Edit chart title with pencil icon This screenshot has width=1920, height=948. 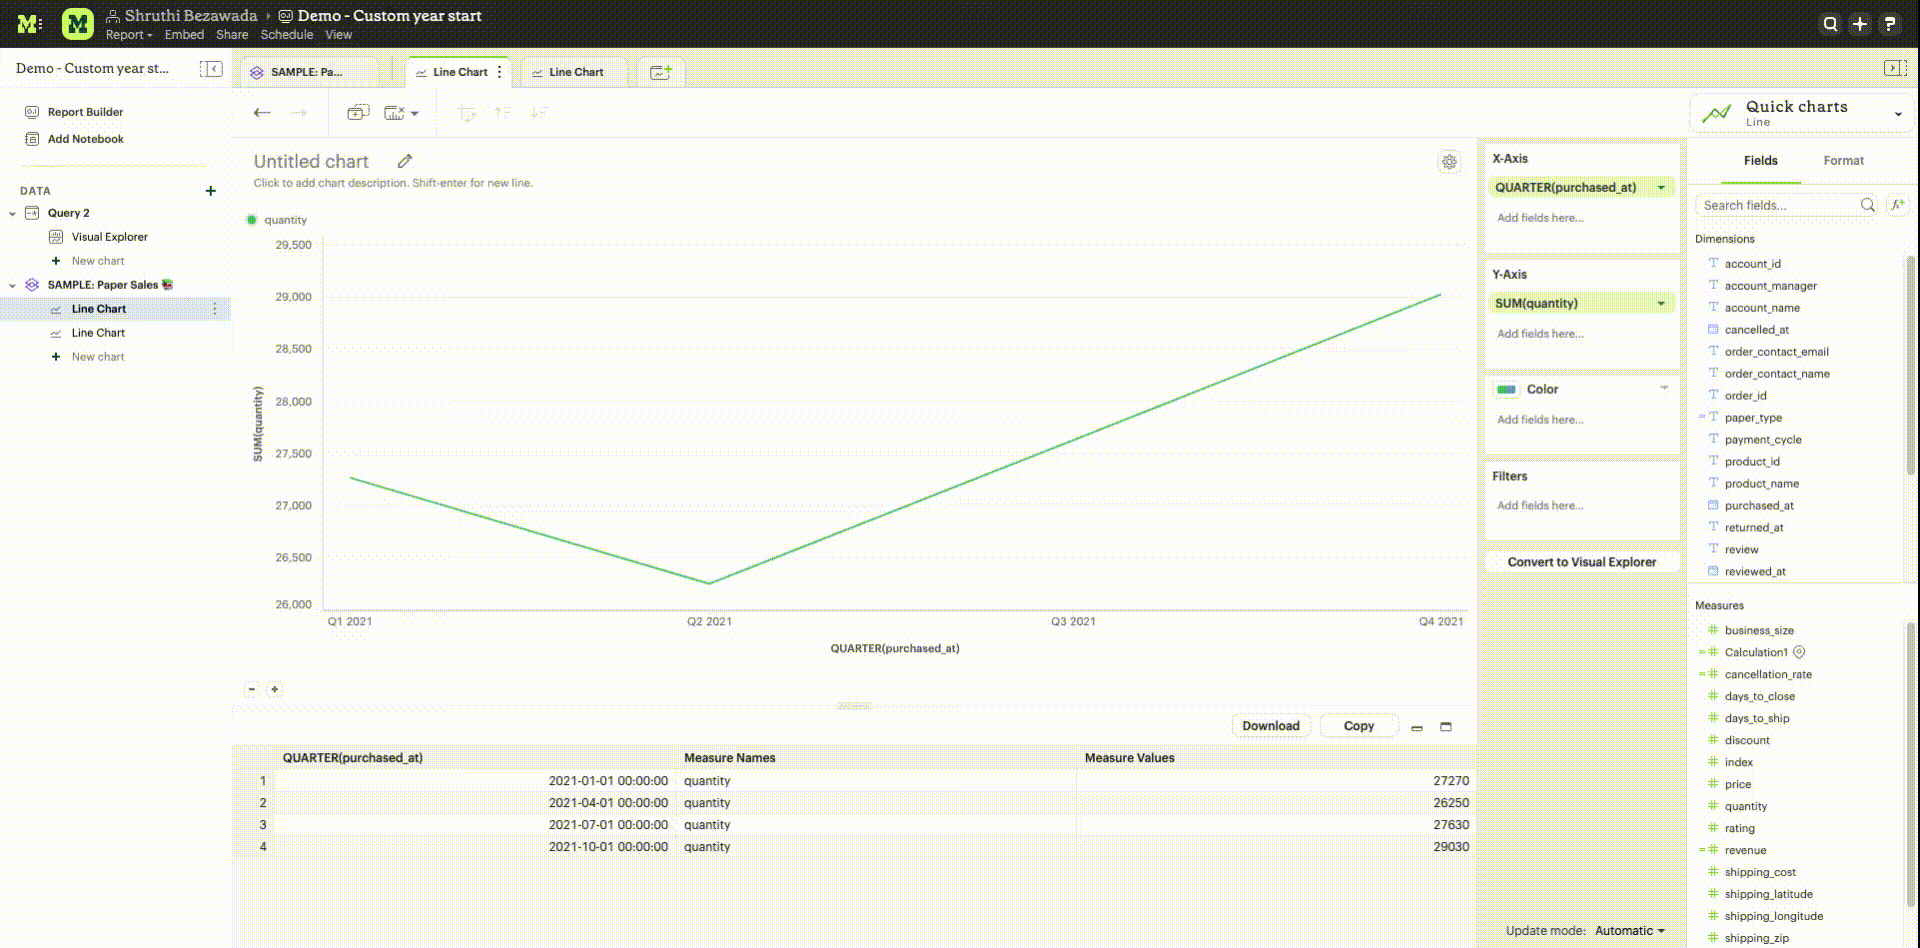(x=405, y=161)
